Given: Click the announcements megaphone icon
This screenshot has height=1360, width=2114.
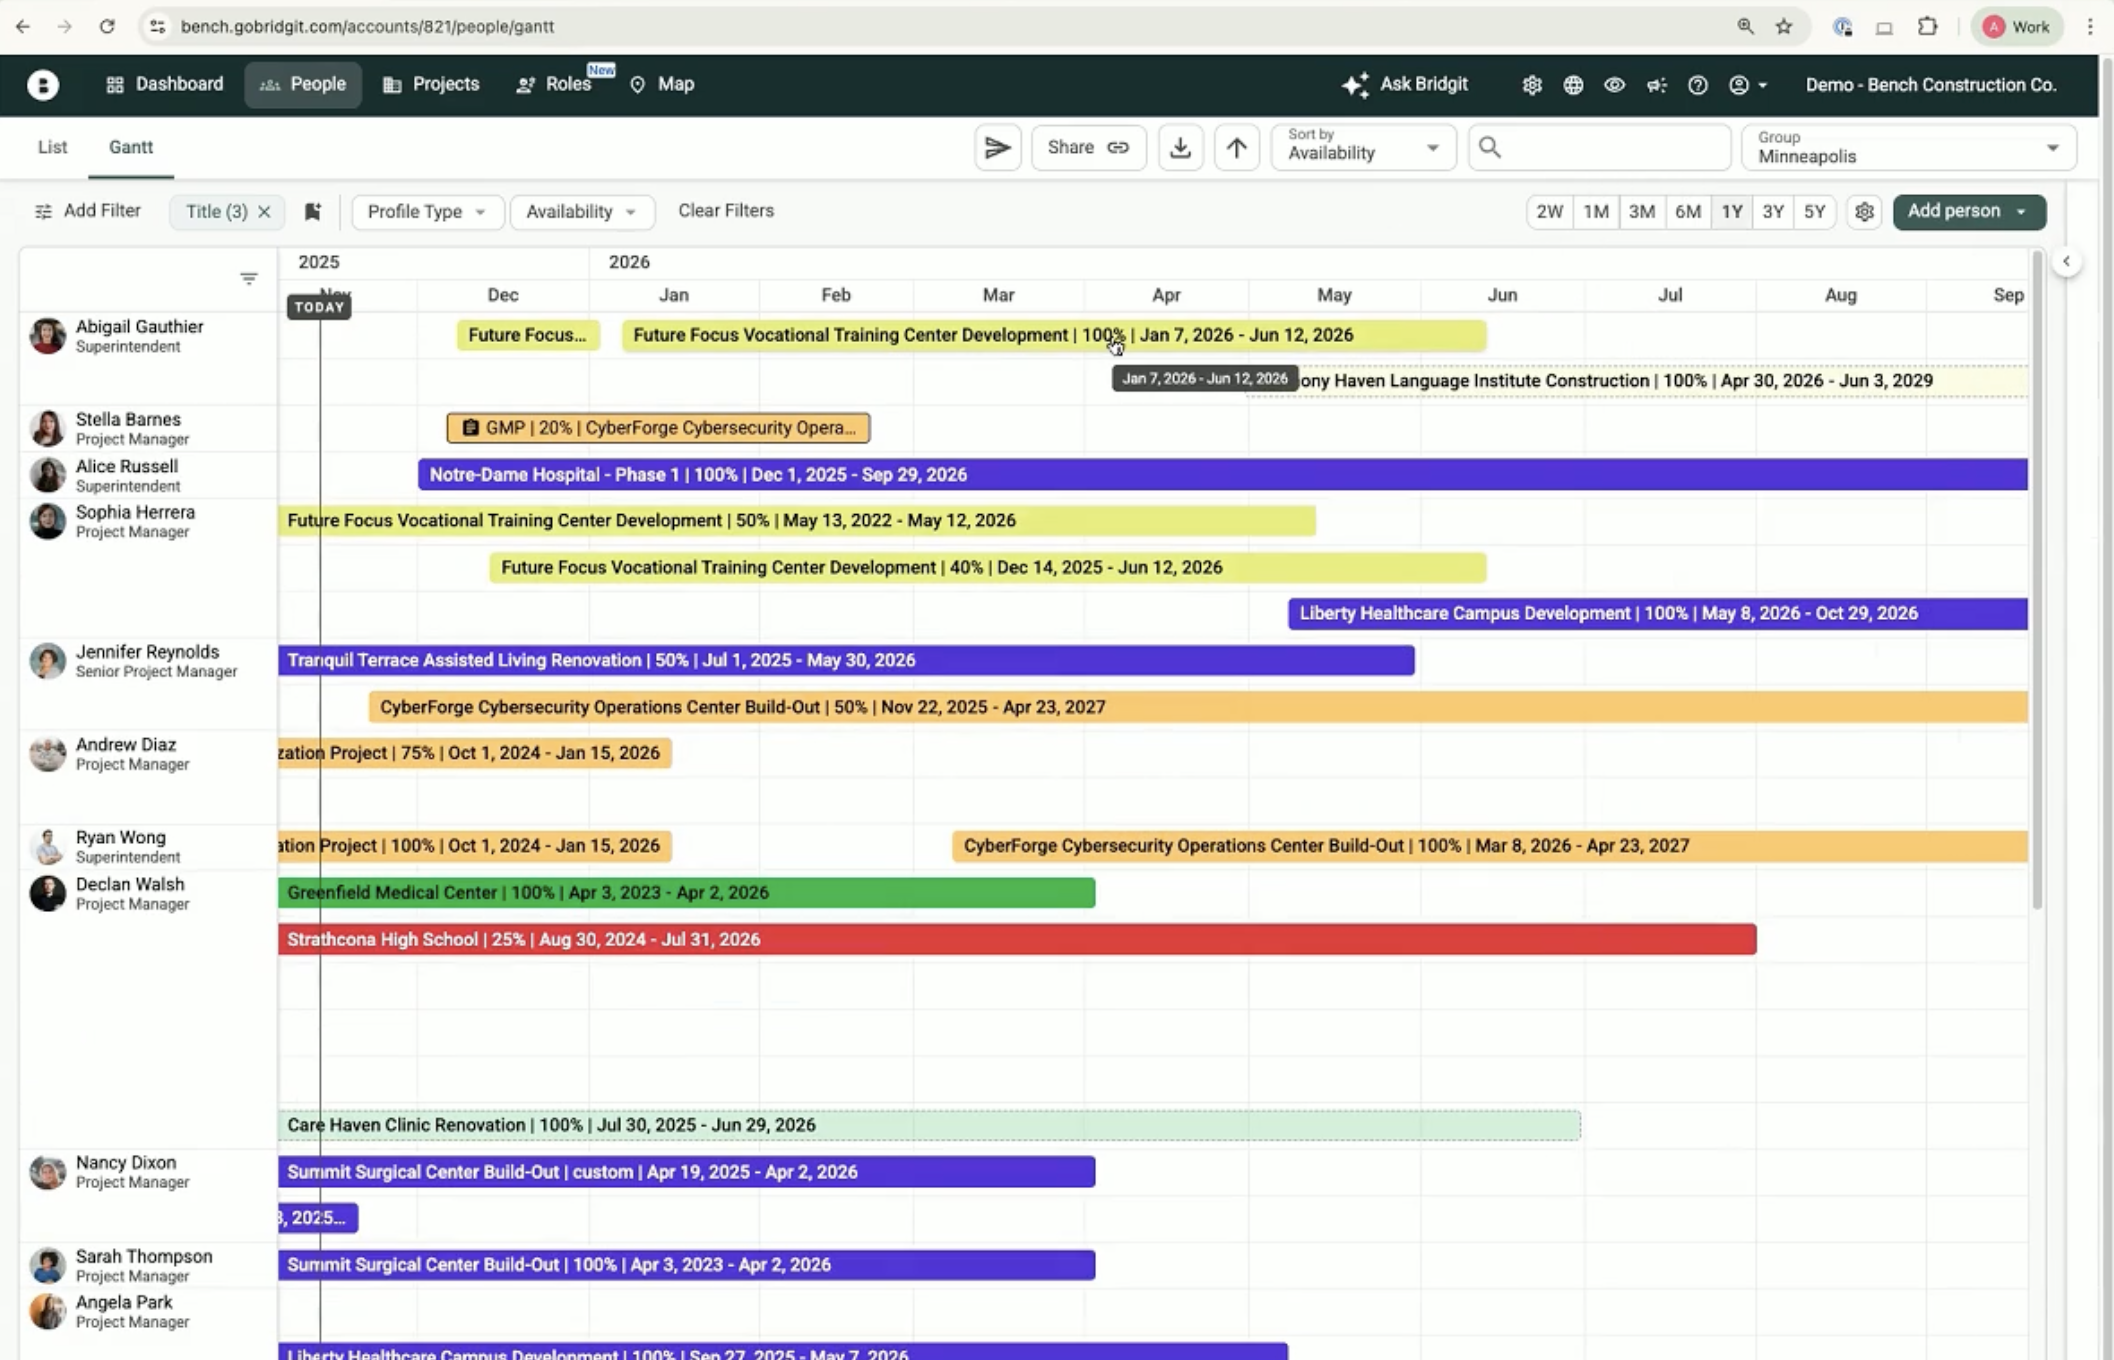Looking at the screenshot, I should (x=1656, y=85).
